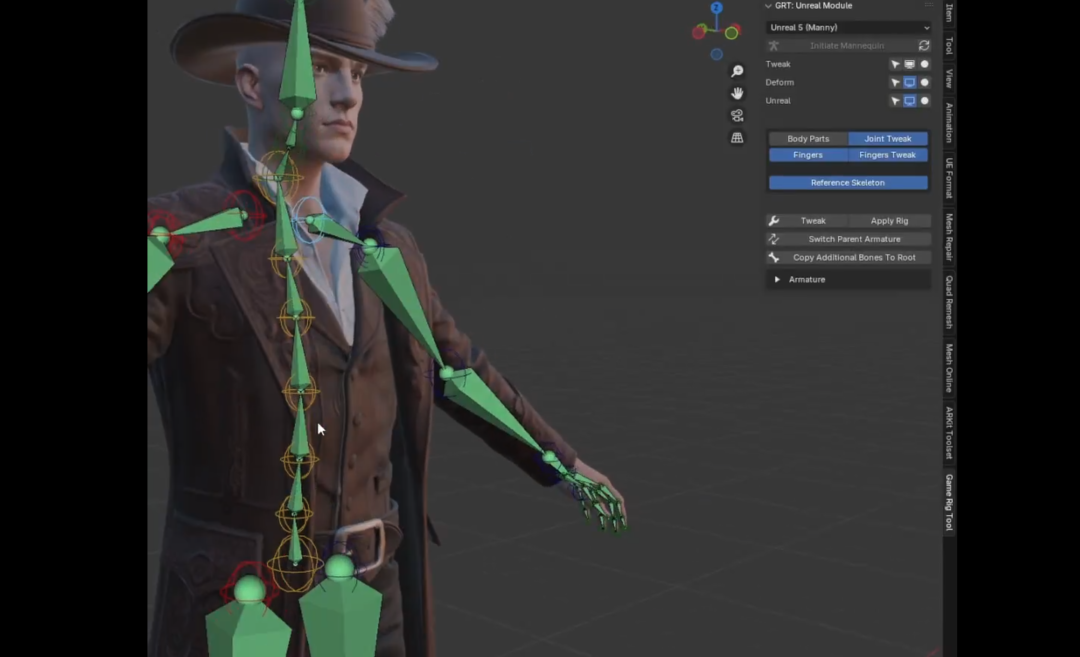Click the Apply Rig button
The image size is (1080, 657).
(x=889, y=220)
